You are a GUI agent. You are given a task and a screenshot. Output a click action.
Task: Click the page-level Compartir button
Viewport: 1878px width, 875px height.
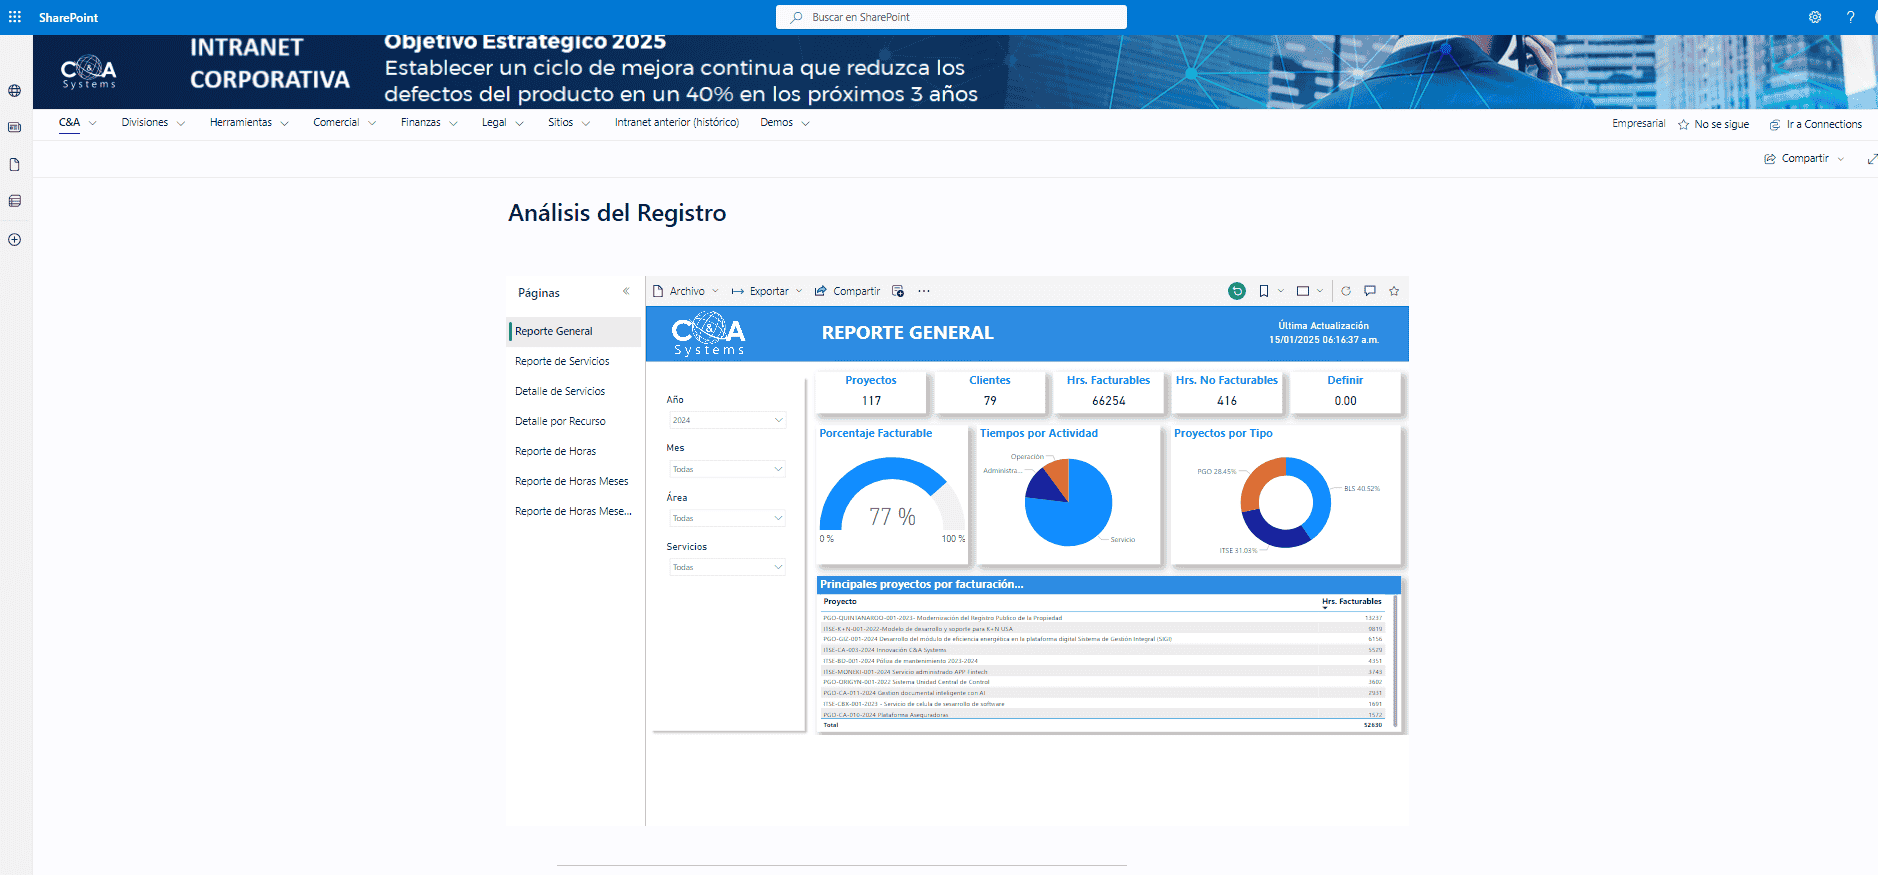(1804, 159)
